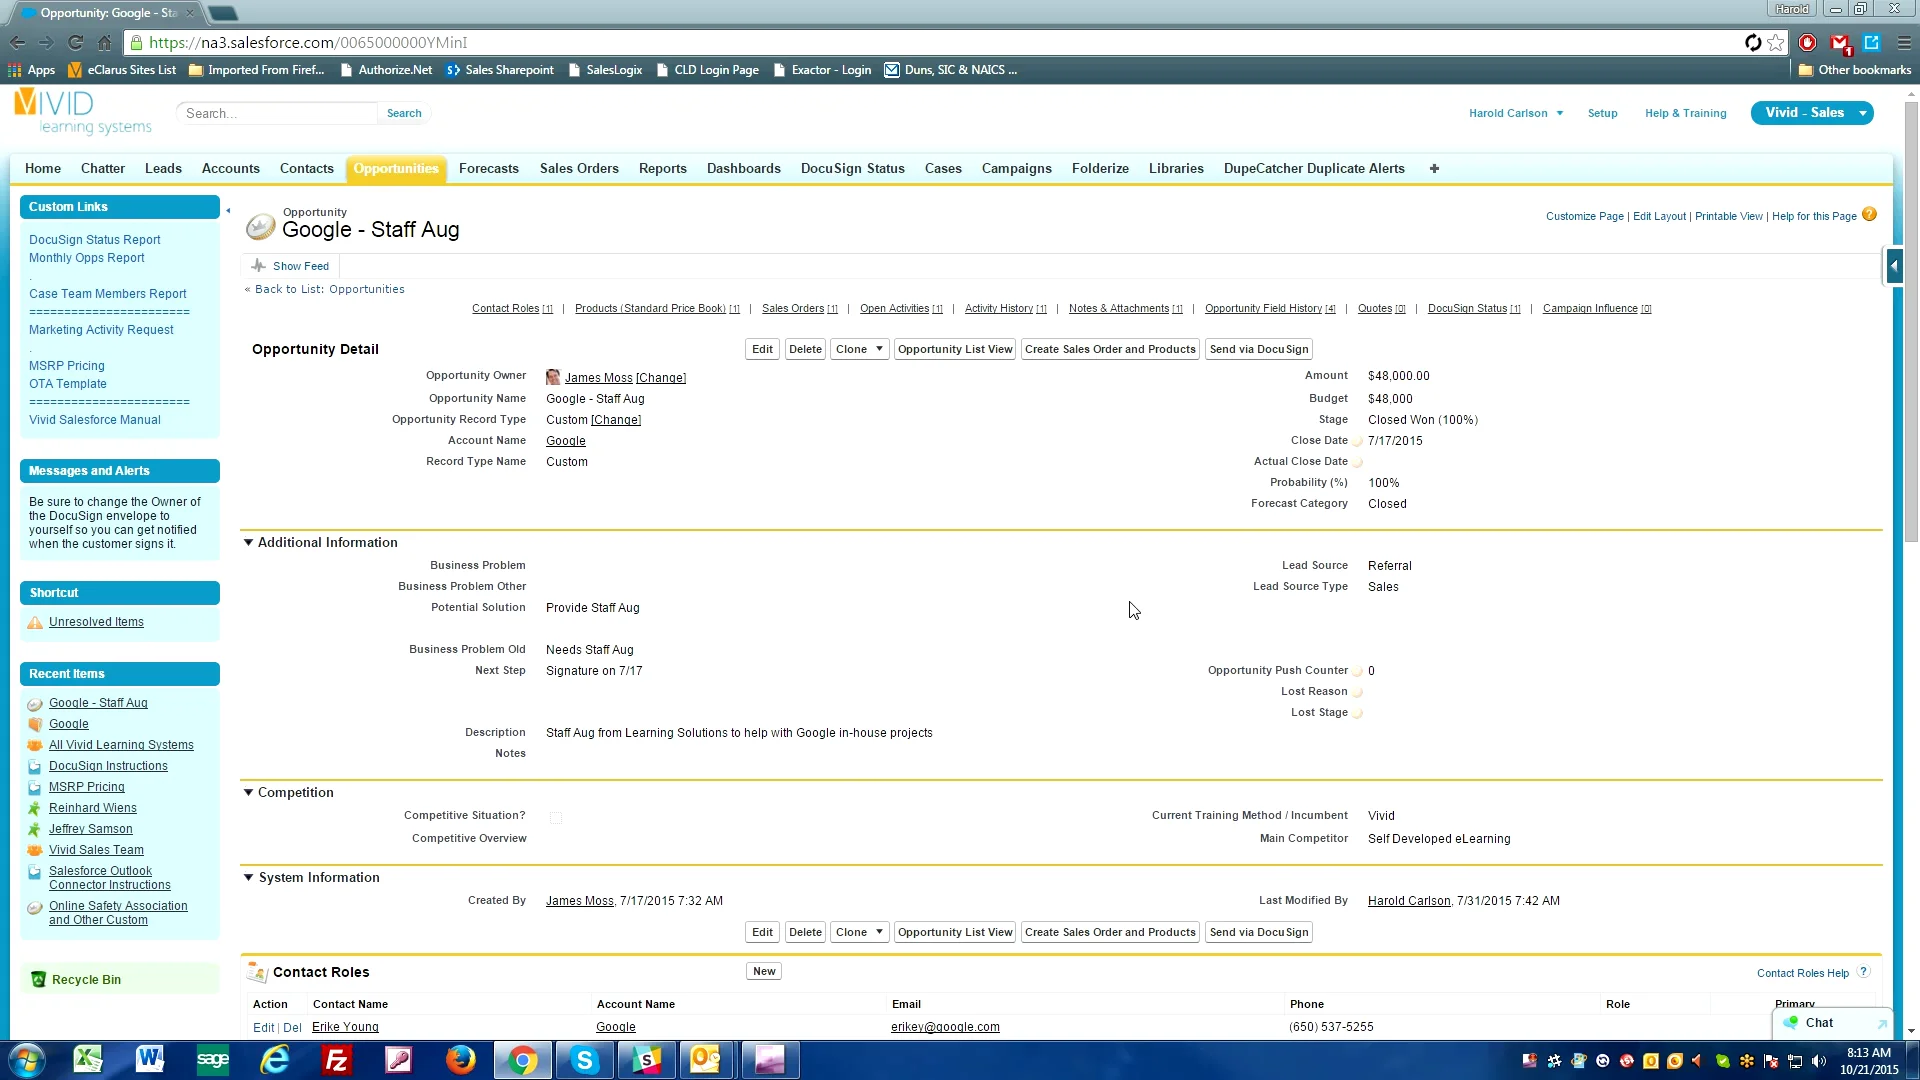Go to the browser home icon
The image size is (1920, 1080).
click(105, 43)
